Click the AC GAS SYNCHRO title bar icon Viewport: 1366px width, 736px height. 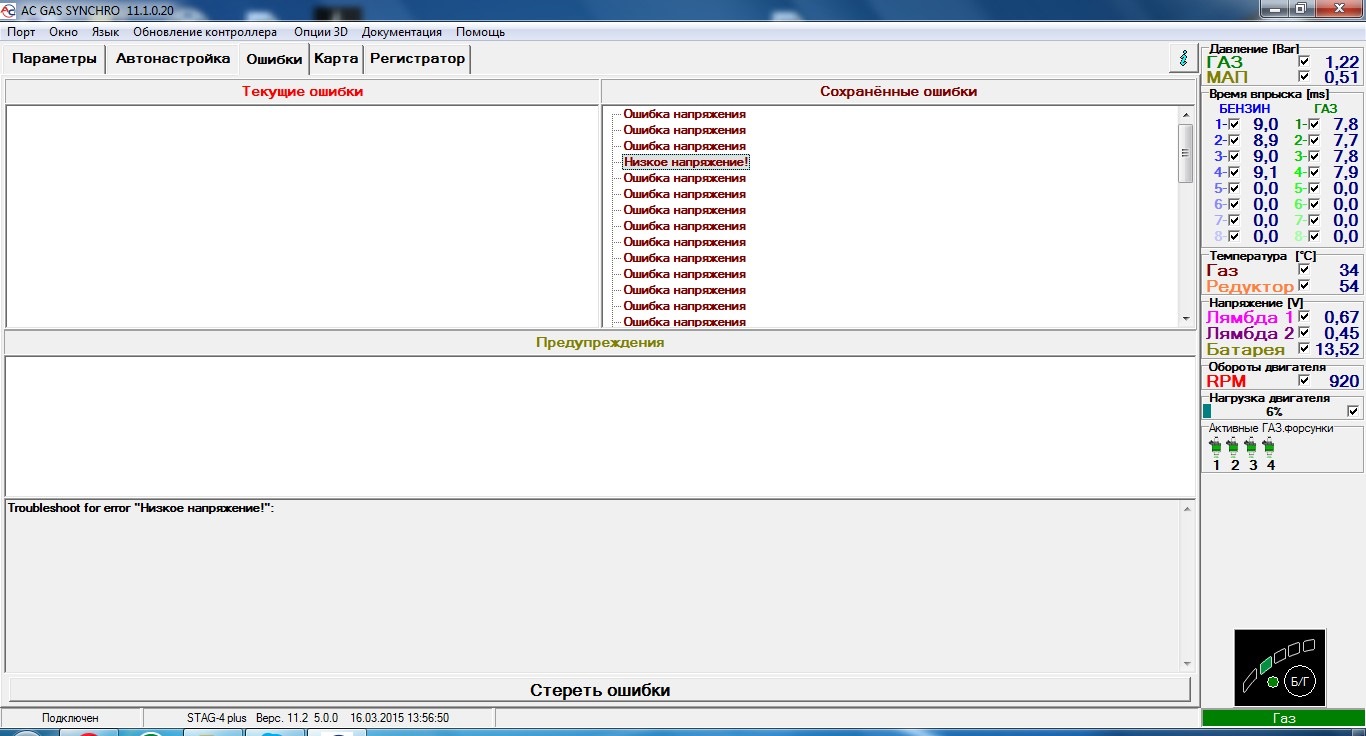coord(10,9)
